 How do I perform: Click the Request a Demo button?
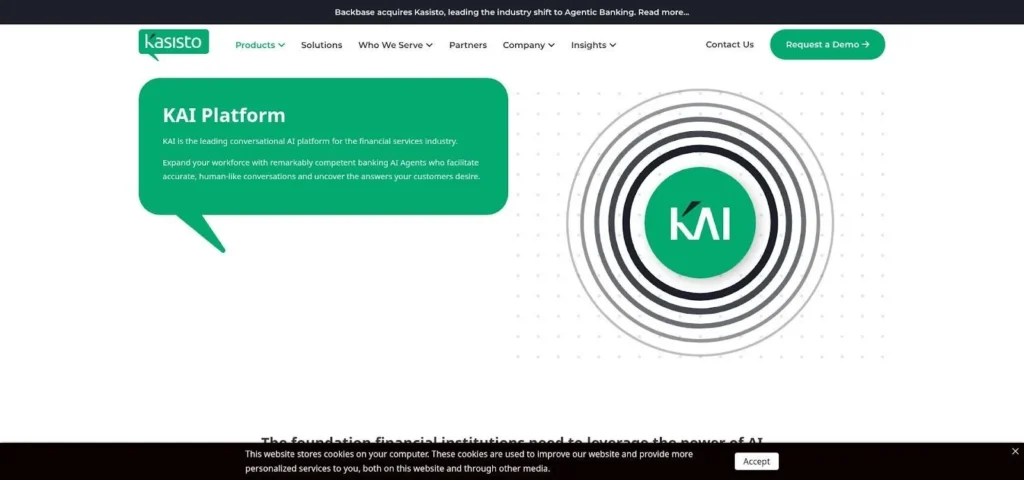pos(827,44)
